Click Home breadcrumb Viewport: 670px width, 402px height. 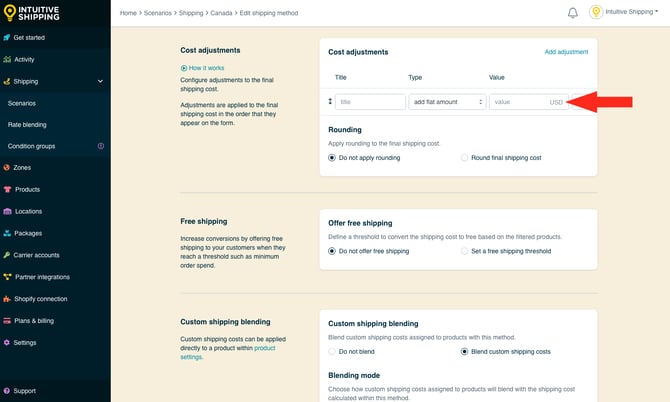click(x=128, y=13)
